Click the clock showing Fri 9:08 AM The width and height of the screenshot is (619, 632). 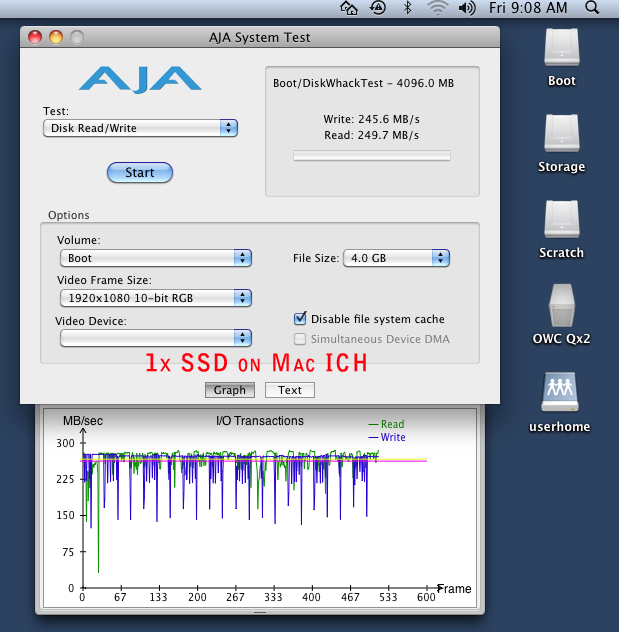click(528, 8)
